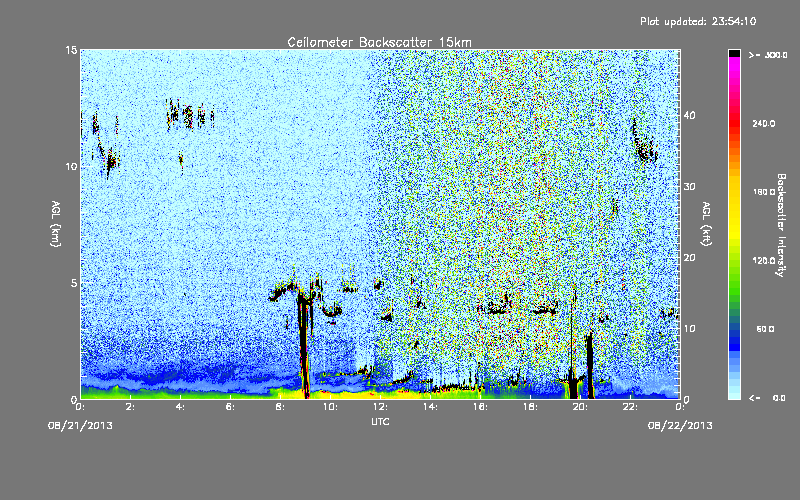Click the tall black backscatter column near 9 UTC
The height and width of the screenshot is (500, 800).
pyautogui.click(x=304, y=342)
